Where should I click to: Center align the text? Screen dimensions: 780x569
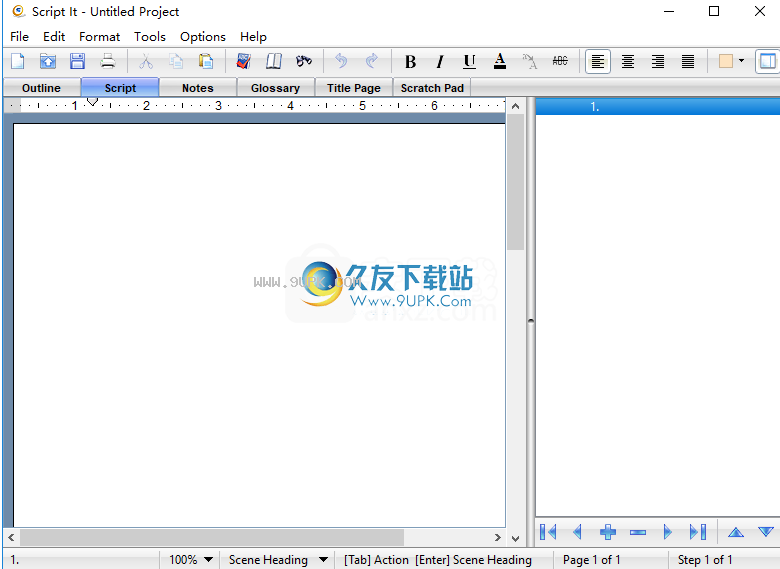[628, 62]
